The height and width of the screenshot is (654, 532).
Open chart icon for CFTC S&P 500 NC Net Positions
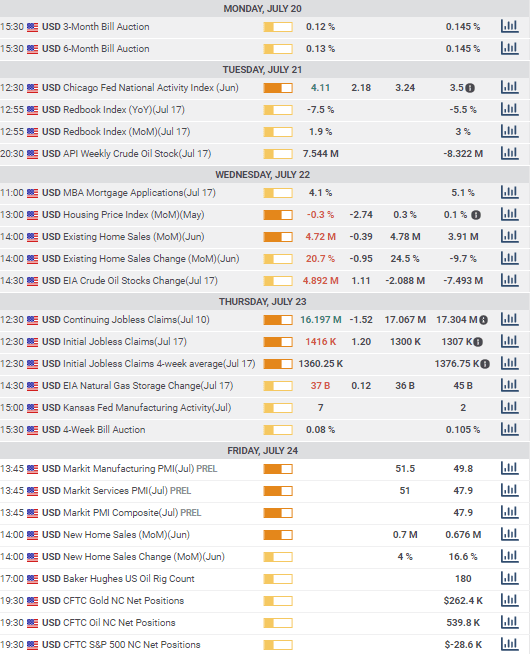coord(509,644)
